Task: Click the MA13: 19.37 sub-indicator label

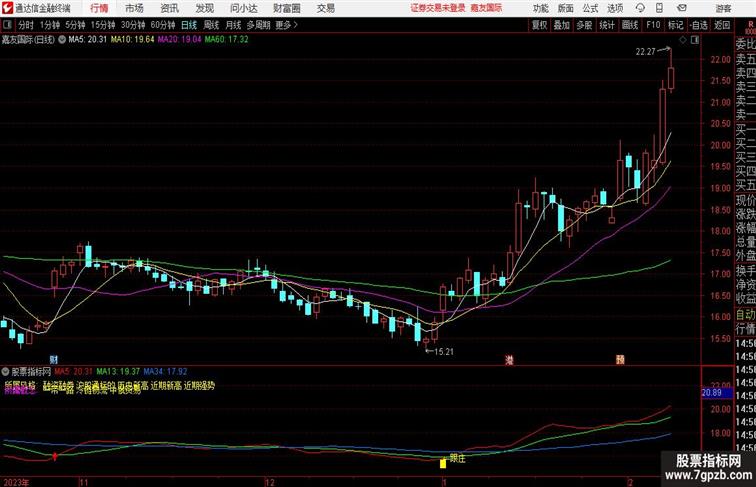Action: click(118, 372)
